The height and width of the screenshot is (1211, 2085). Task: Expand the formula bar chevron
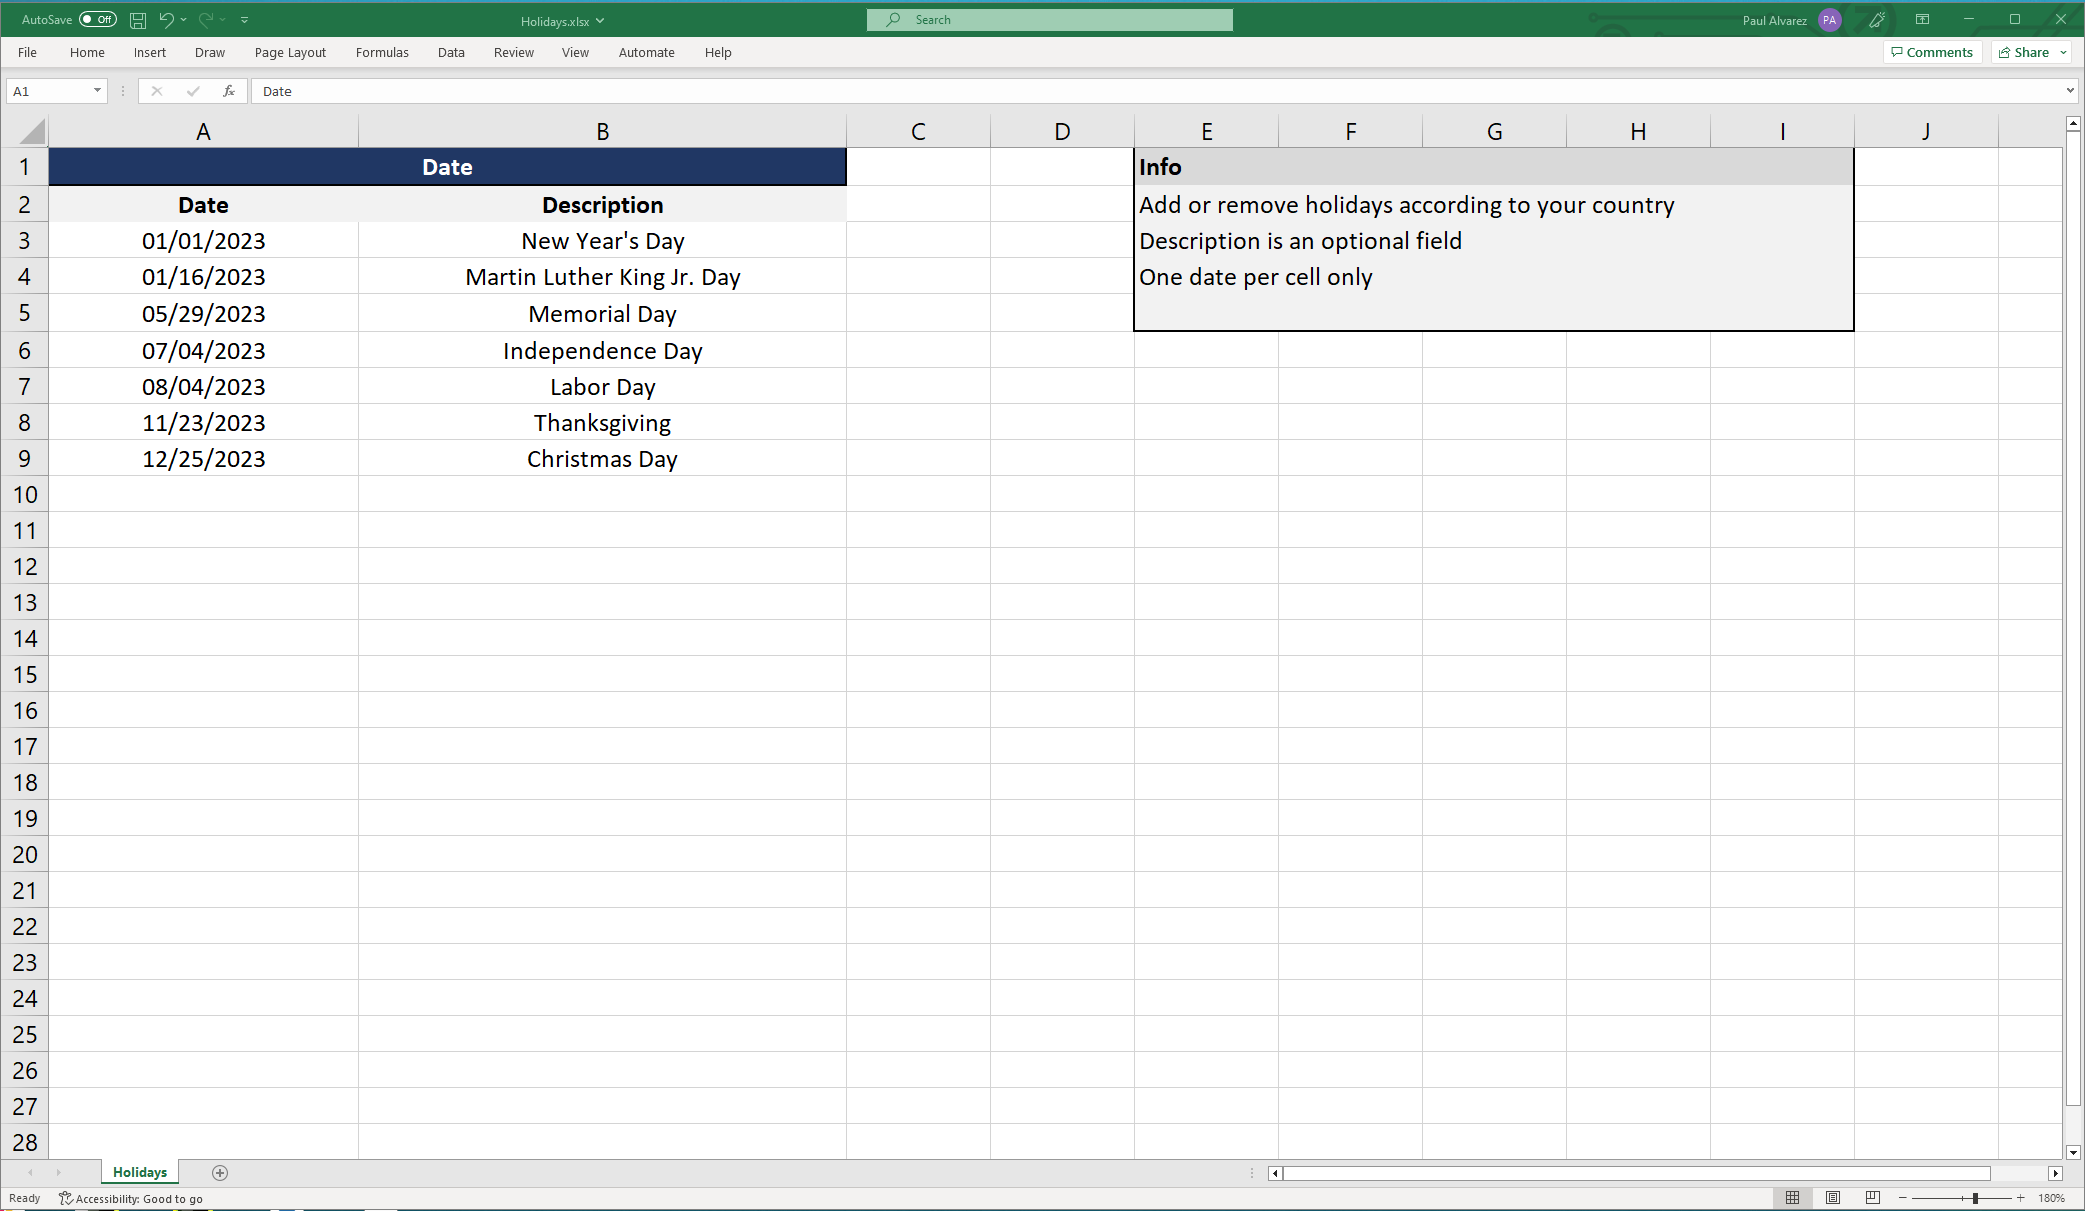point(2070,91)
